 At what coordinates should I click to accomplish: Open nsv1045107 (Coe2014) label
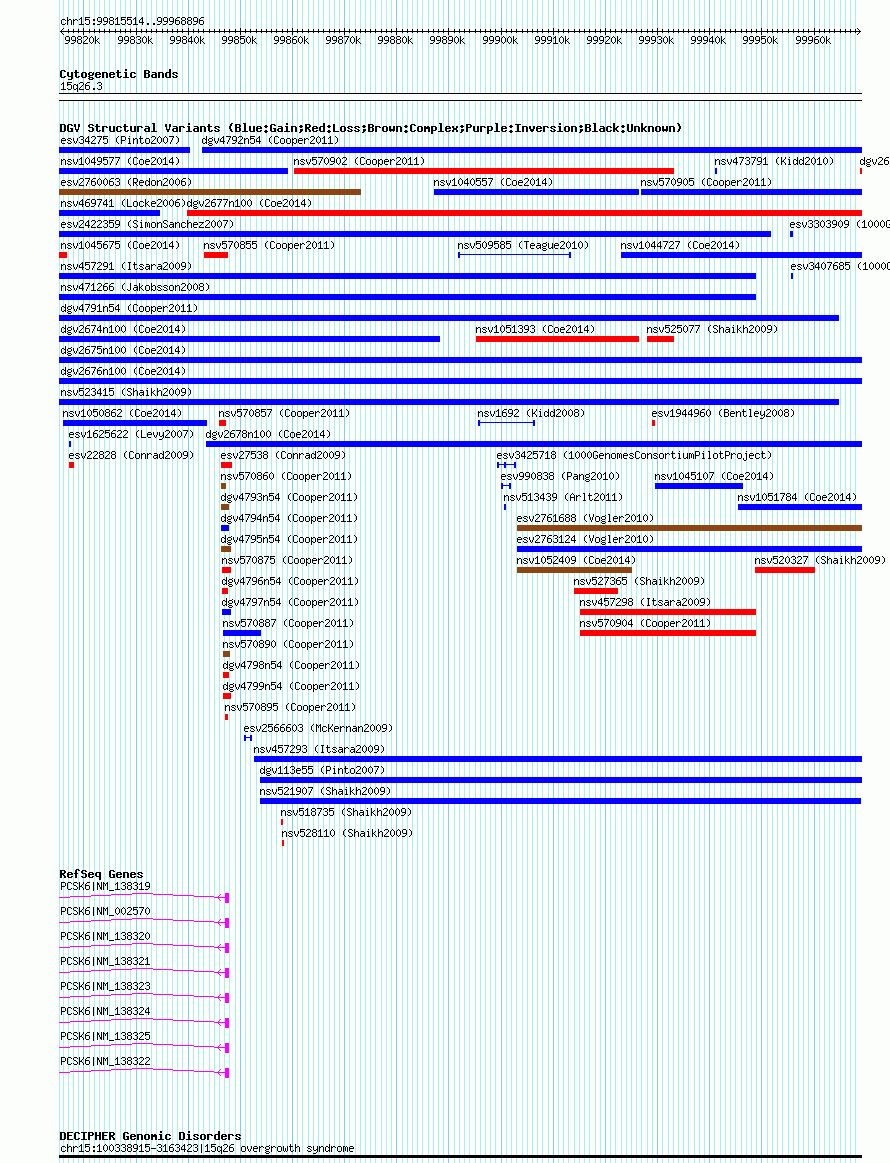(x=714, y=476)
